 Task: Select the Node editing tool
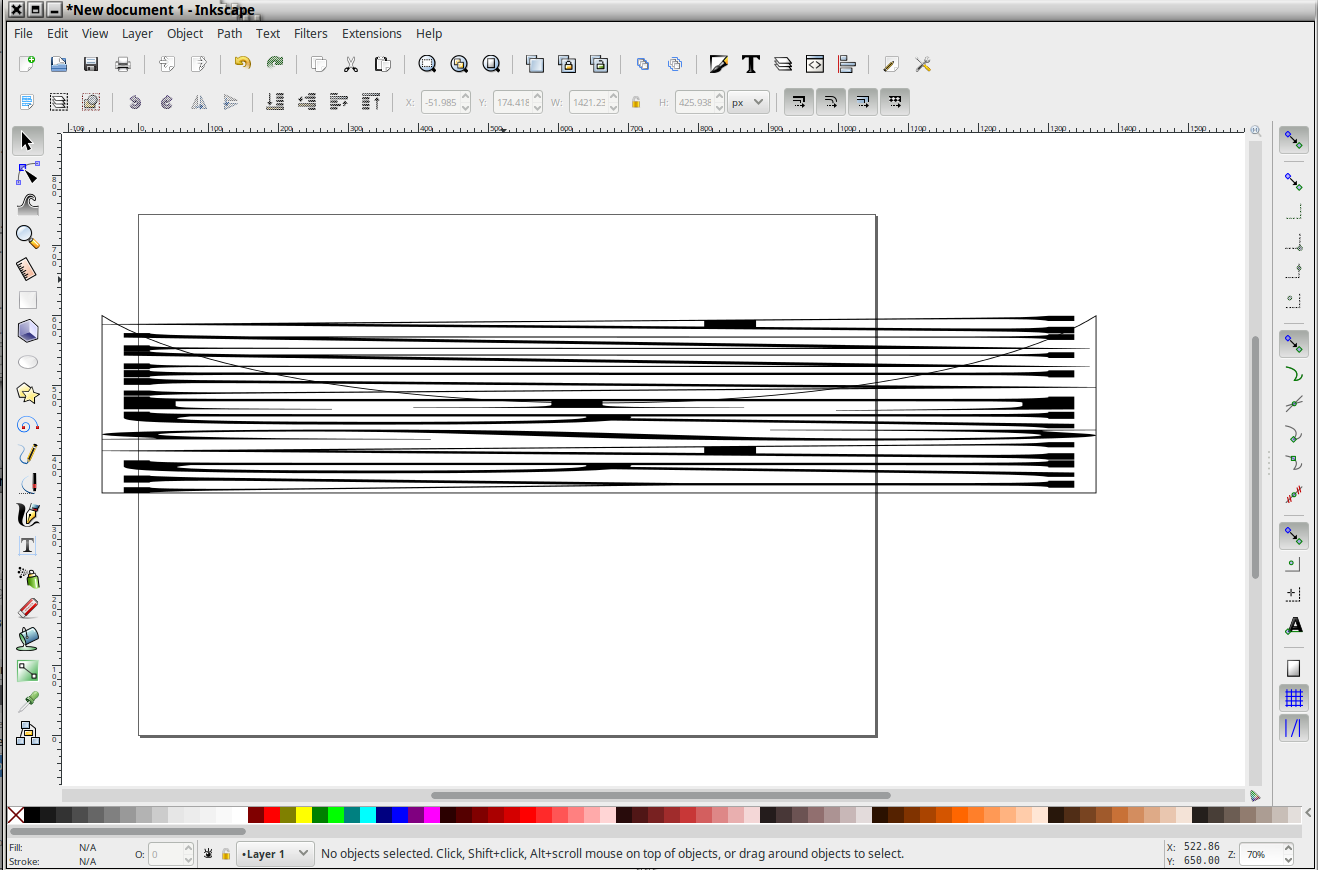pyautogui.click(x=28, y=172)
